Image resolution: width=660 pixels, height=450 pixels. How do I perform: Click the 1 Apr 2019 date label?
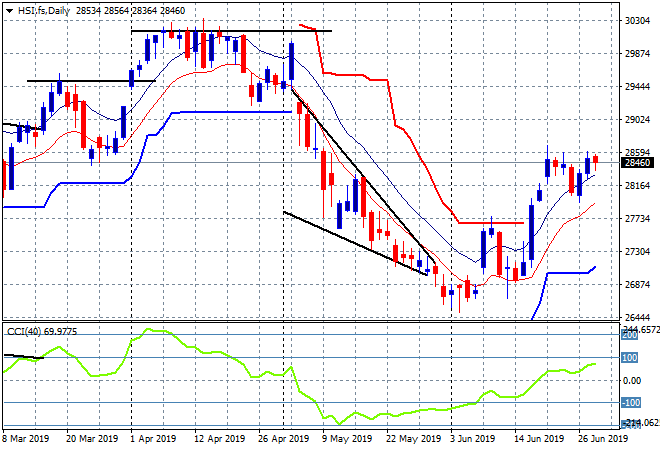coord(153,439)
